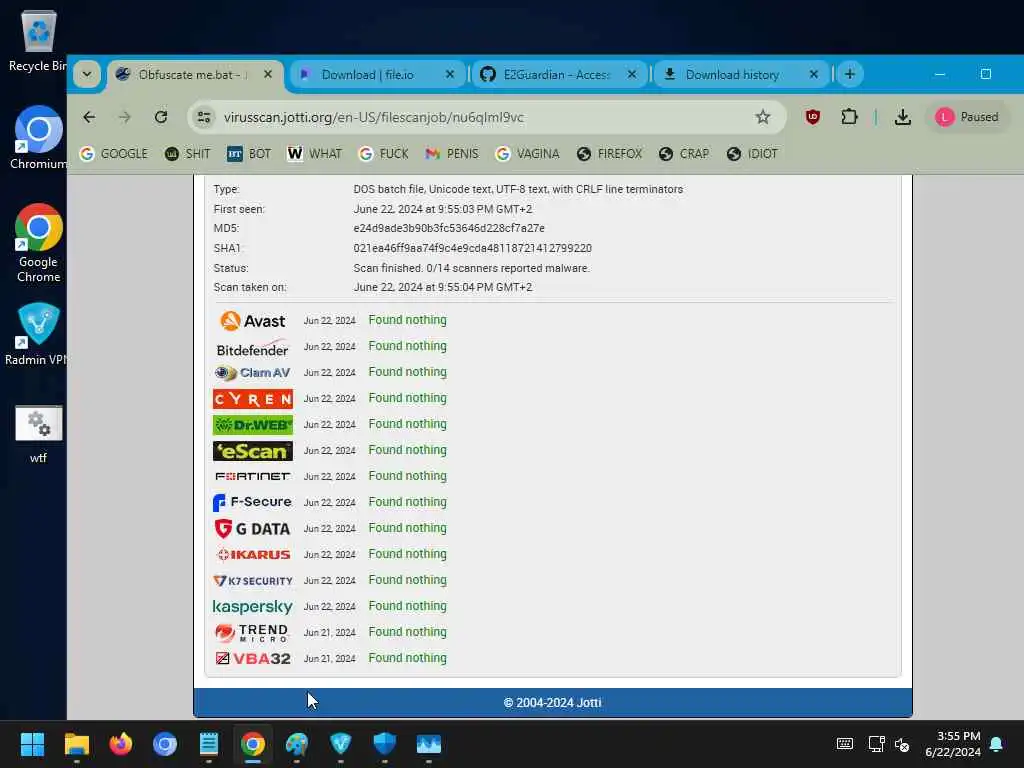Open the taskbar icon right of Windows Security

[428, 744]
